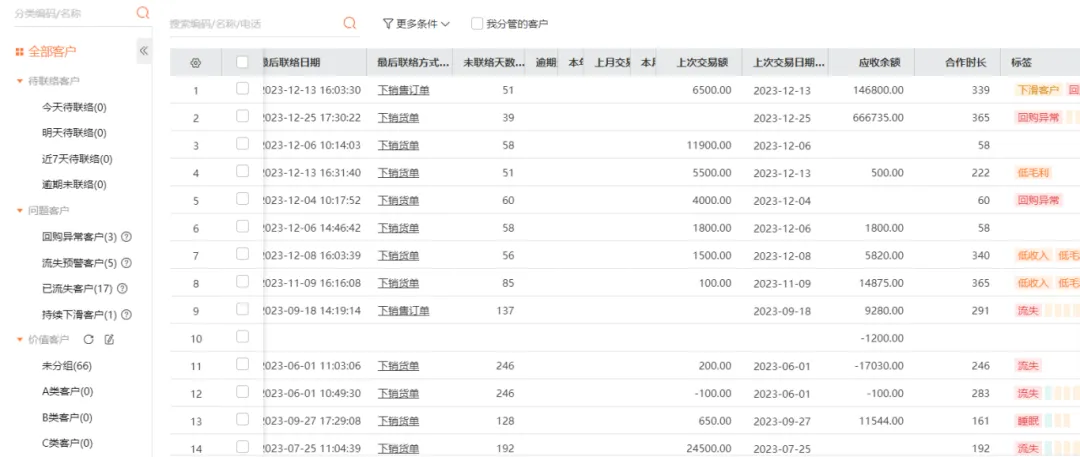This screenshot has width=1080, height=457.
Task: Collapse the sidebar with double-chevron icon
Action: tap(144, 51)
